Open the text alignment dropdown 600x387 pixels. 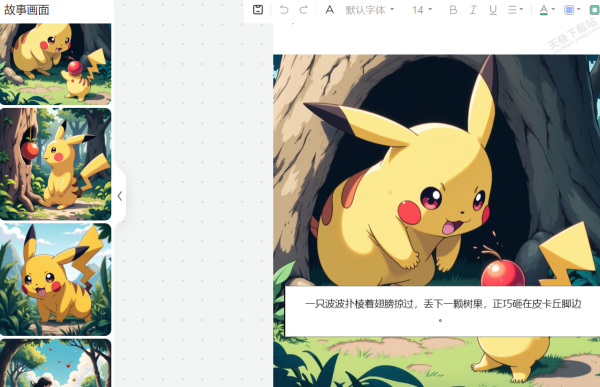pos(515,10)
